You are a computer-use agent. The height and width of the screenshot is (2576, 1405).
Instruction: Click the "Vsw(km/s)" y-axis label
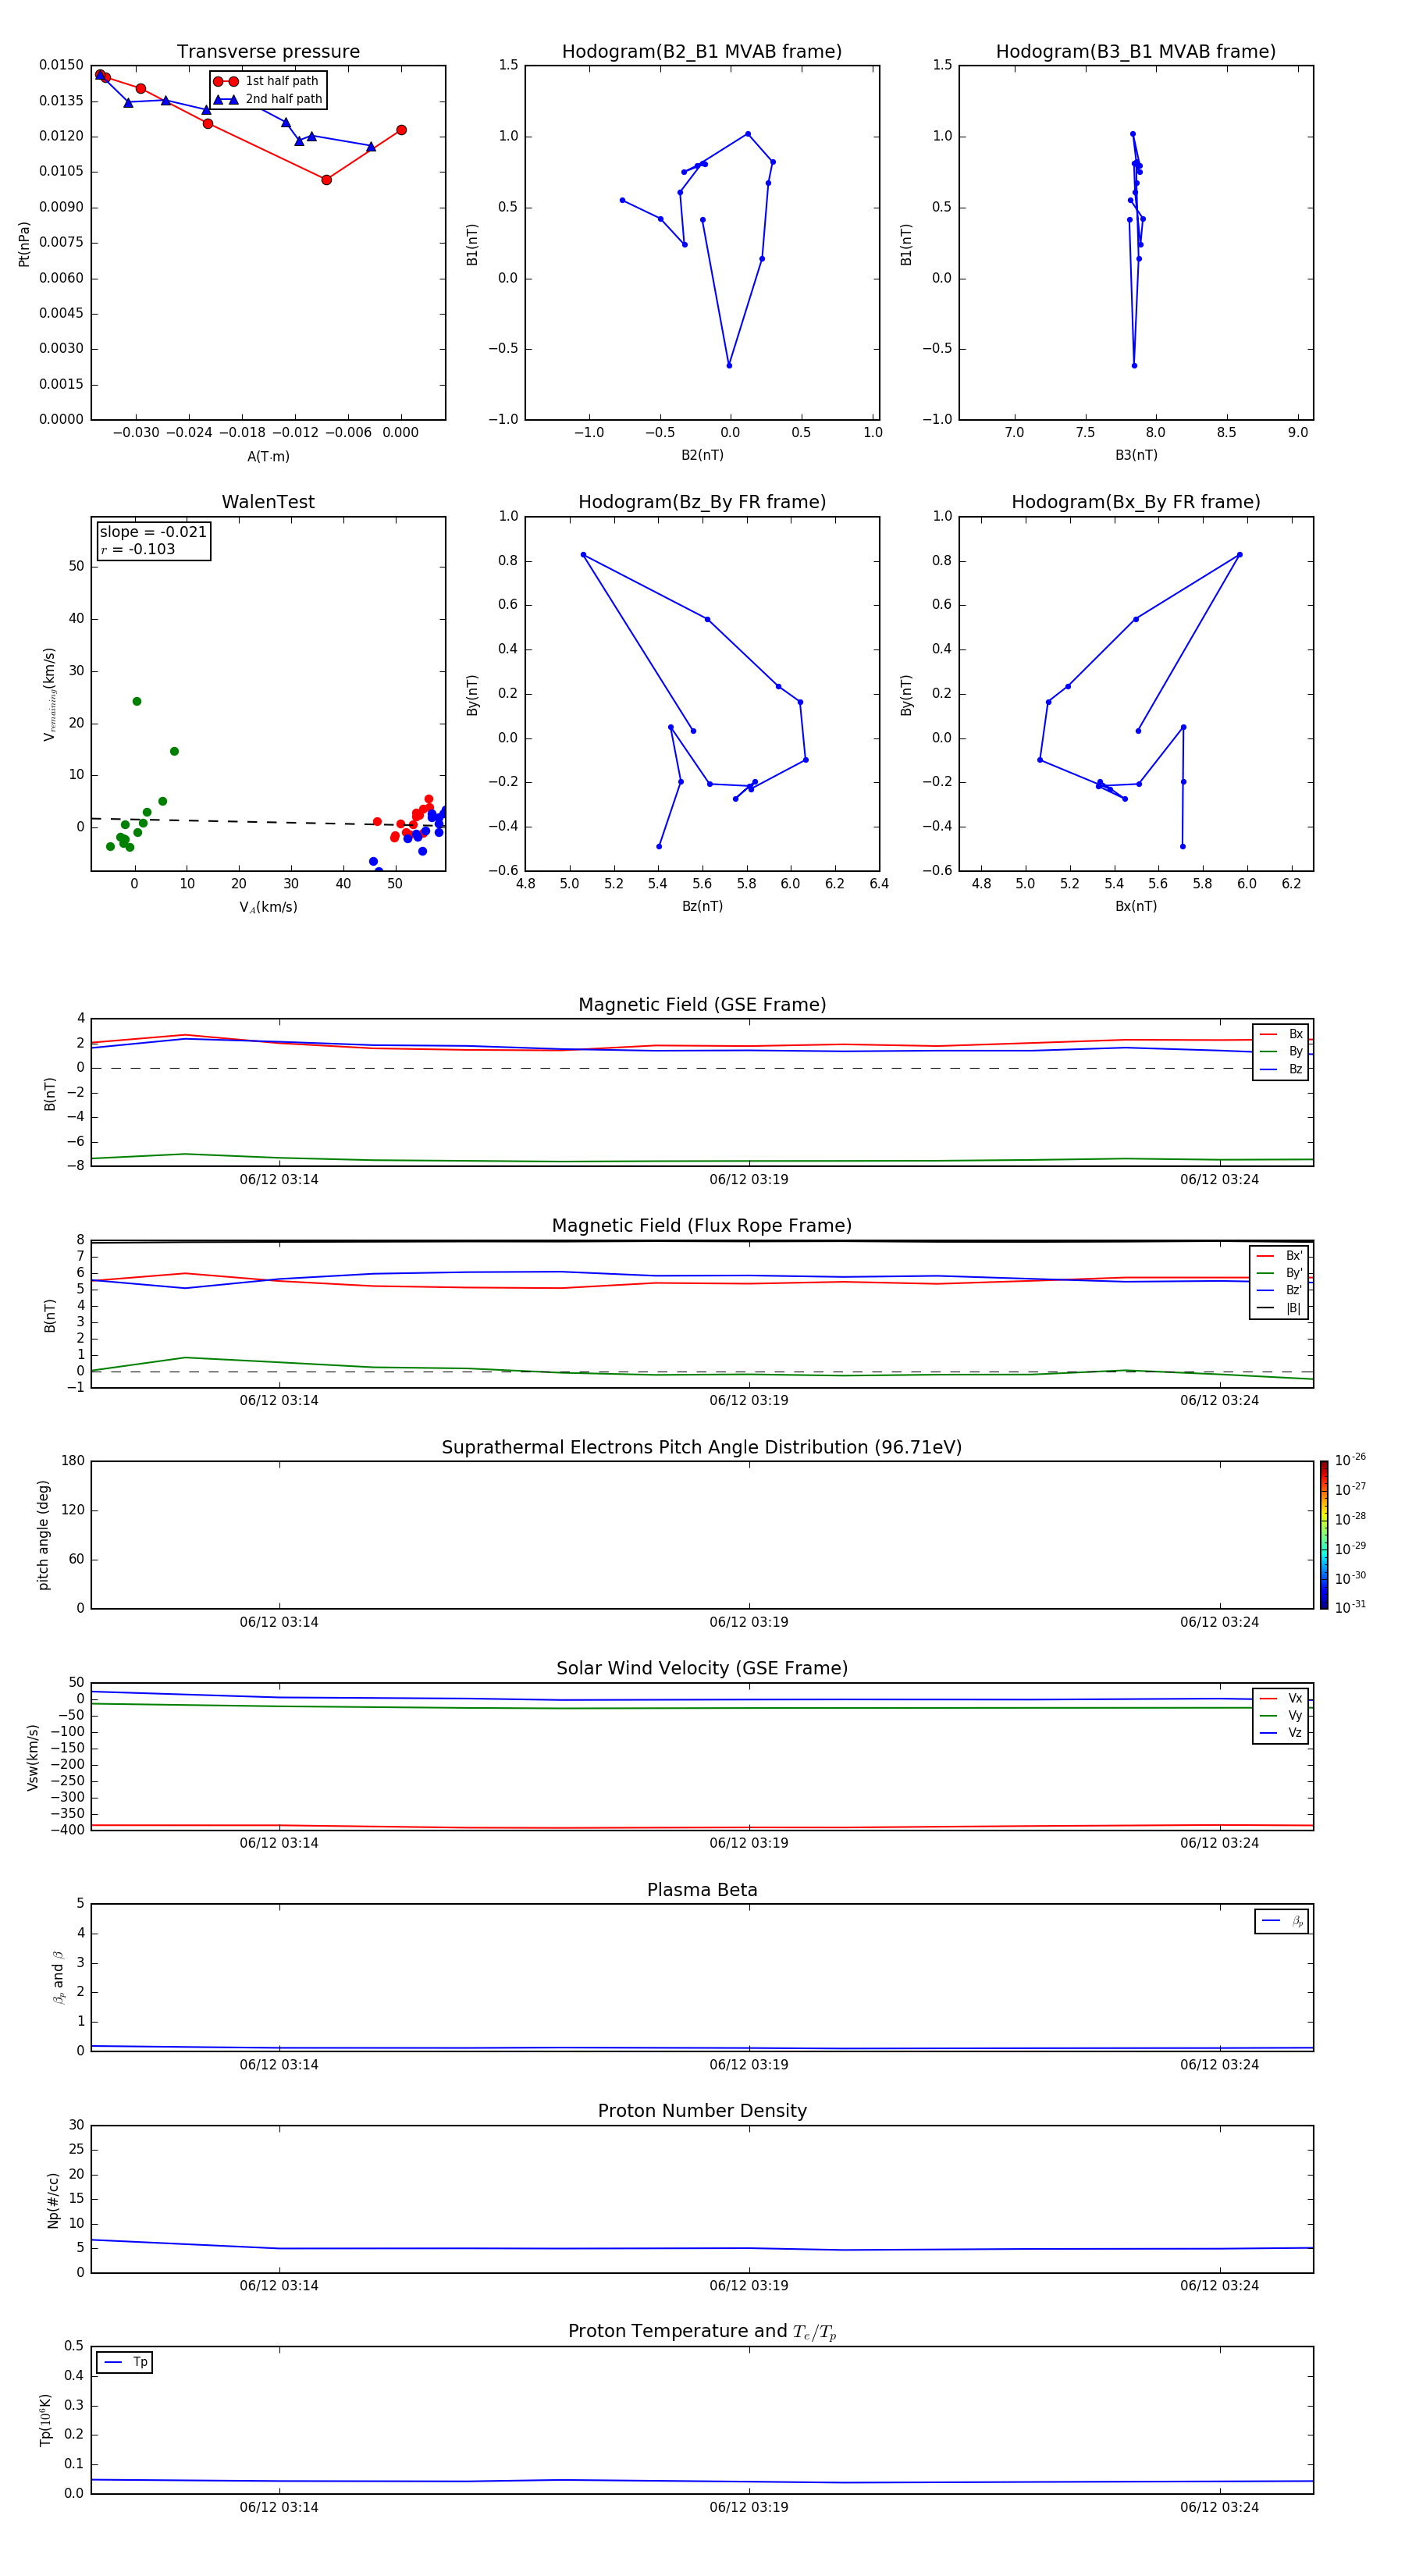(x=33, y=1757)
